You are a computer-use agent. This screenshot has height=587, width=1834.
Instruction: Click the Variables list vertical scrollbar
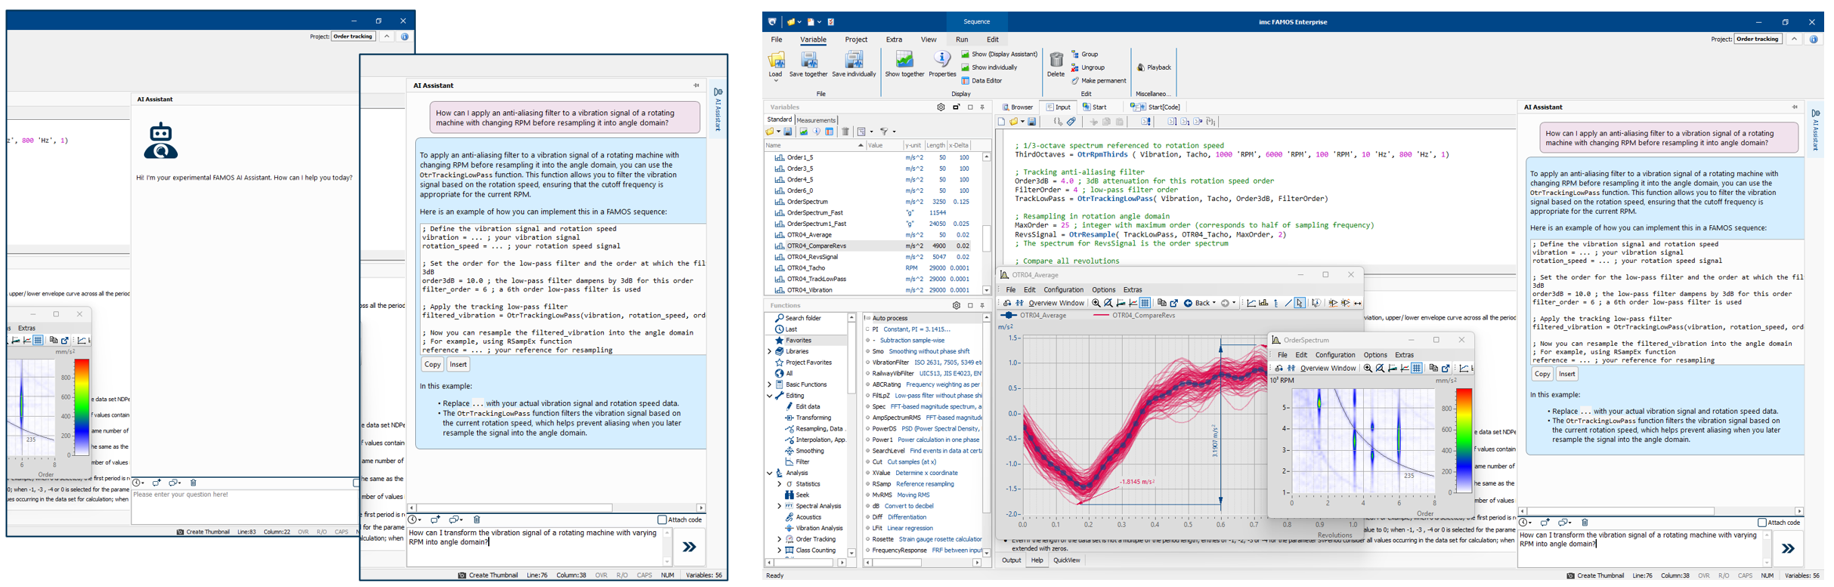click(x=987, y=222)
